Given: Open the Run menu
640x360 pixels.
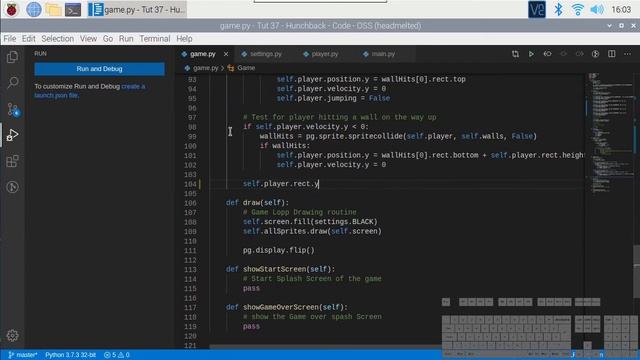Looking at the screenshot, I should [126, 39].
